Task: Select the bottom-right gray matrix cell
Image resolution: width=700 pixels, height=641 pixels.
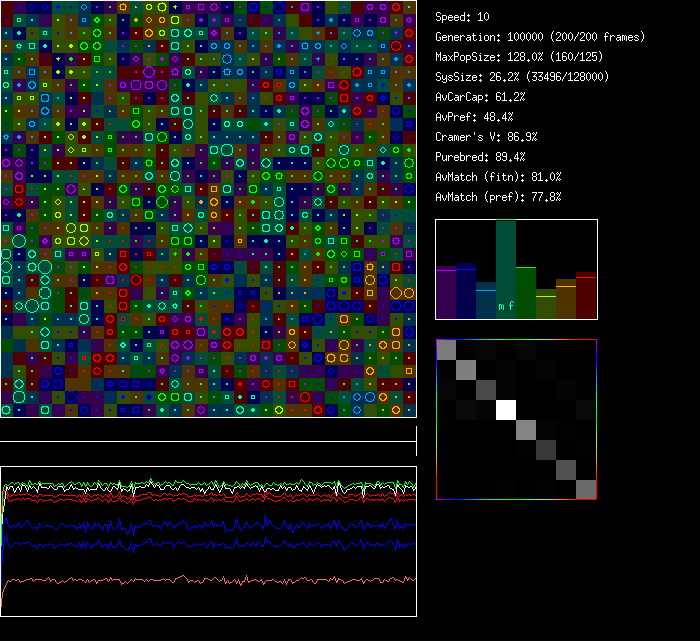Action: pos(586,489)
